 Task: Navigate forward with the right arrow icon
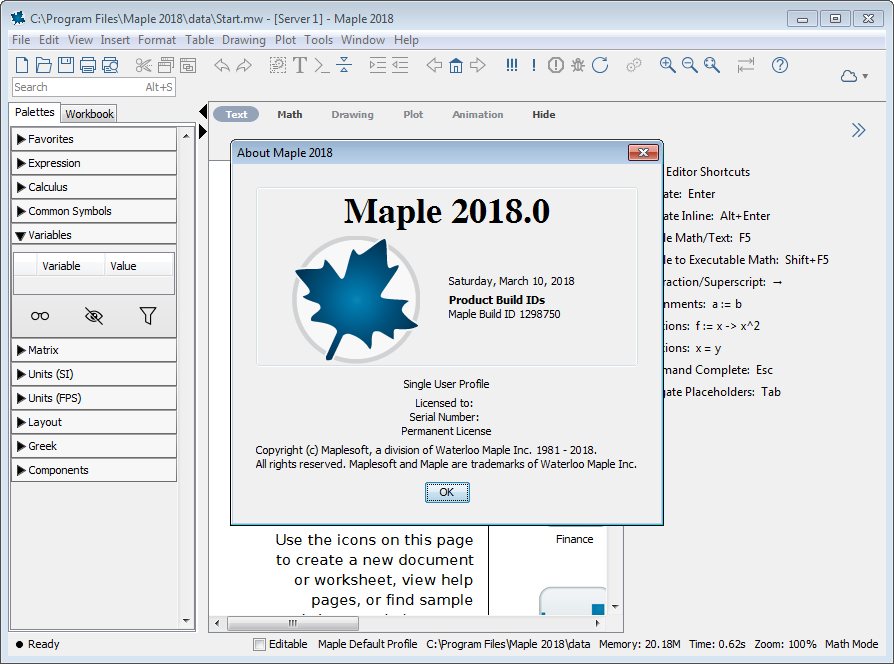(478, 65)
